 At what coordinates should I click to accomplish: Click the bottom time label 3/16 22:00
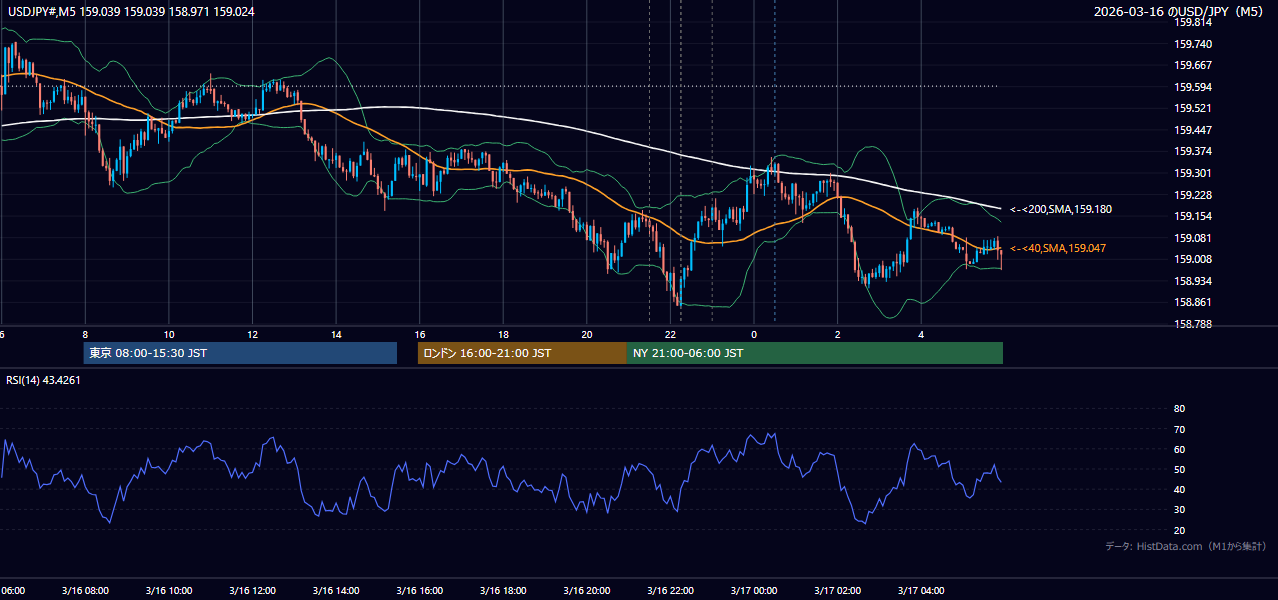(671, 591)
